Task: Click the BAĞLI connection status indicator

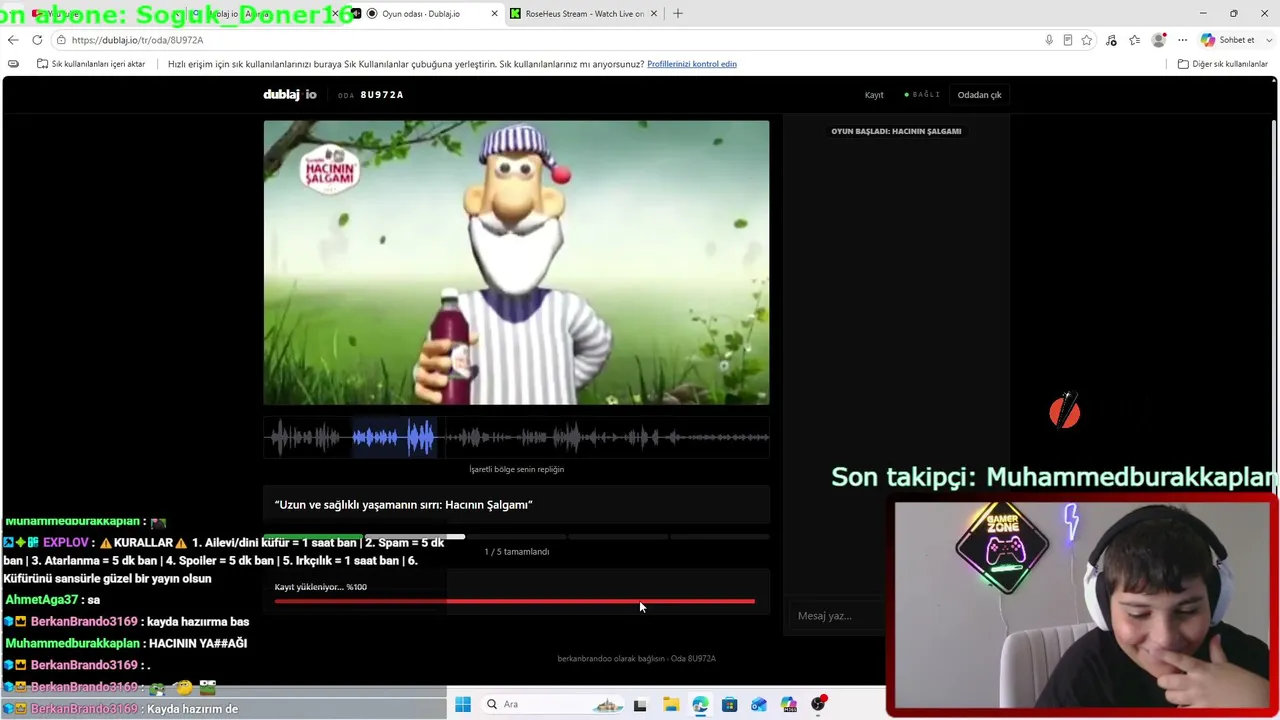Action: (922, 95)
